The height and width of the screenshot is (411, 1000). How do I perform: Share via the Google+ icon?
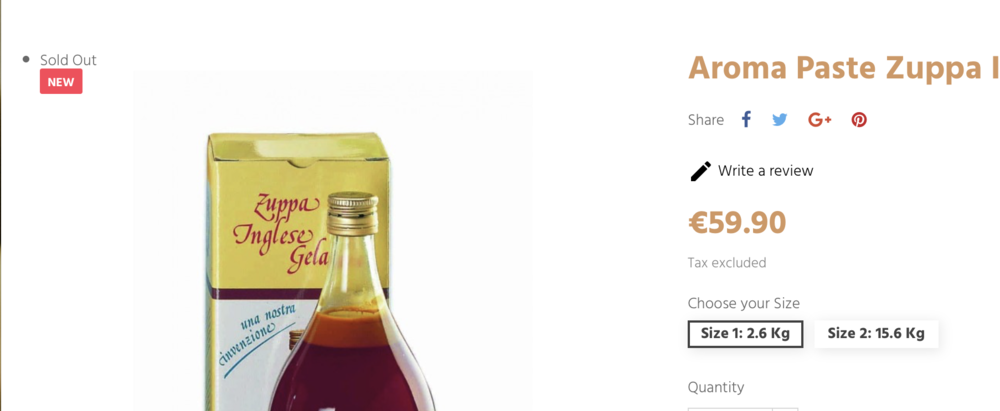coord(820,120)
